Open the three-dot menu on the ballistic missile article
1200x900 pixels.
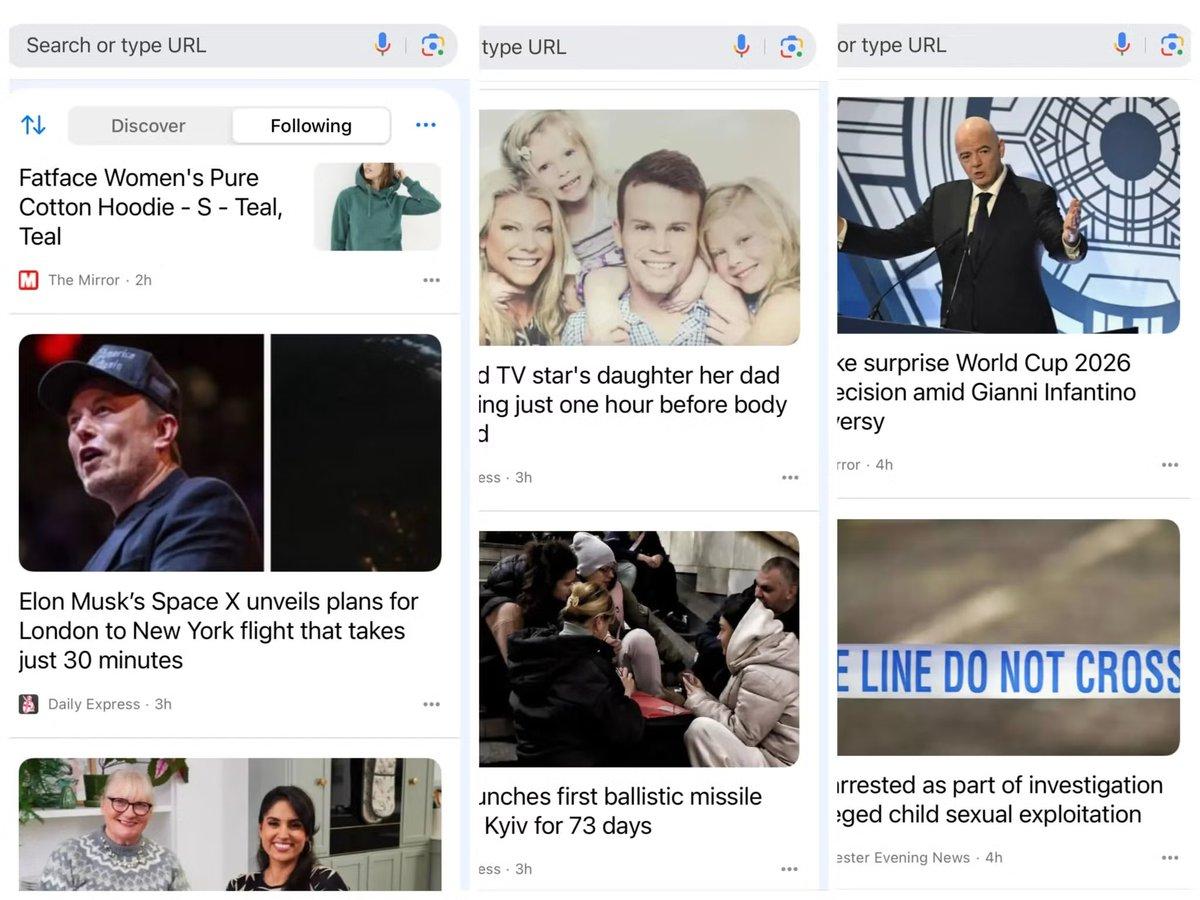(791, 868)
